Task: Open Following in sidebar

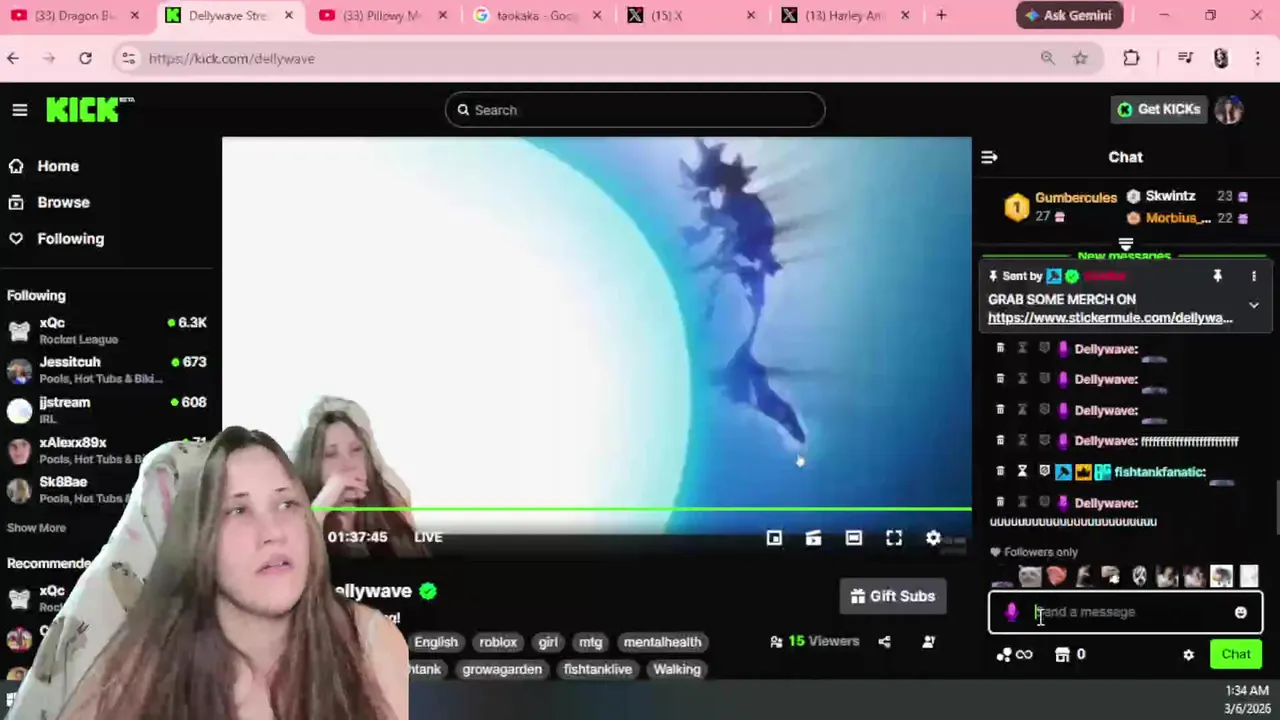Action: pos(70,238)
